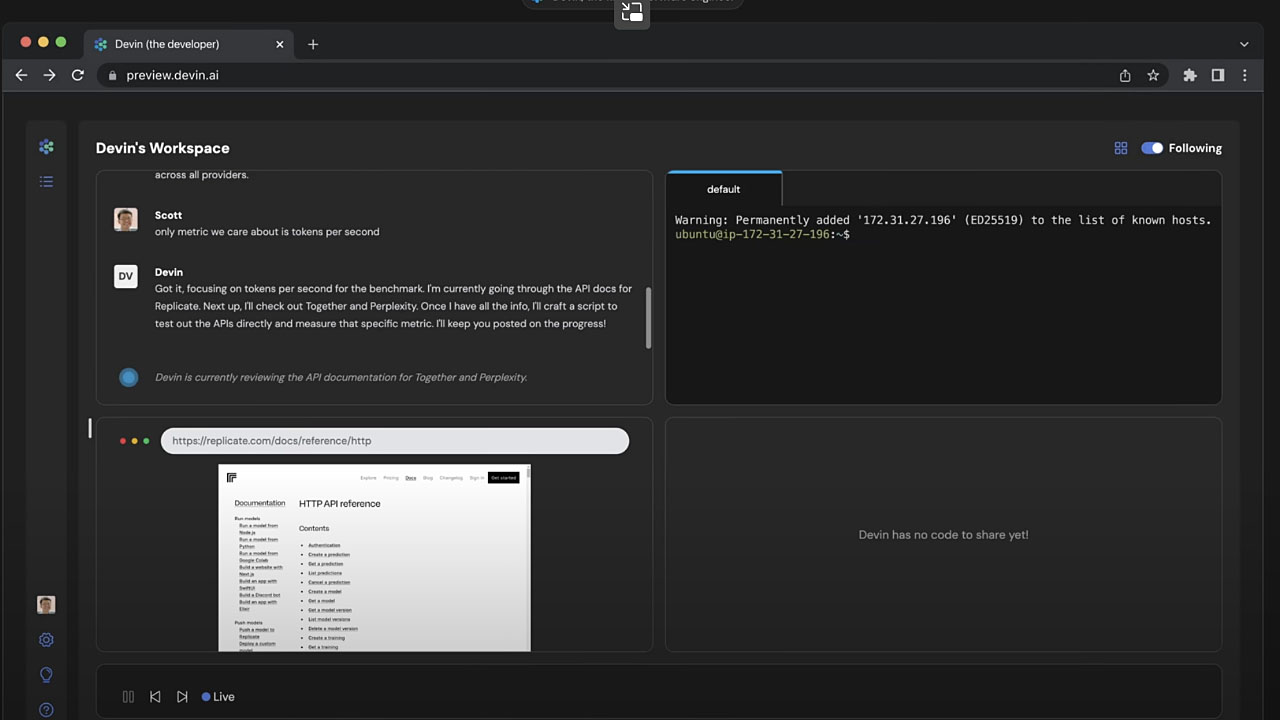This screenshot has width=1280, height=720.
Task: Open Docs link in Replicate nav
Action: tap(411, 478)
